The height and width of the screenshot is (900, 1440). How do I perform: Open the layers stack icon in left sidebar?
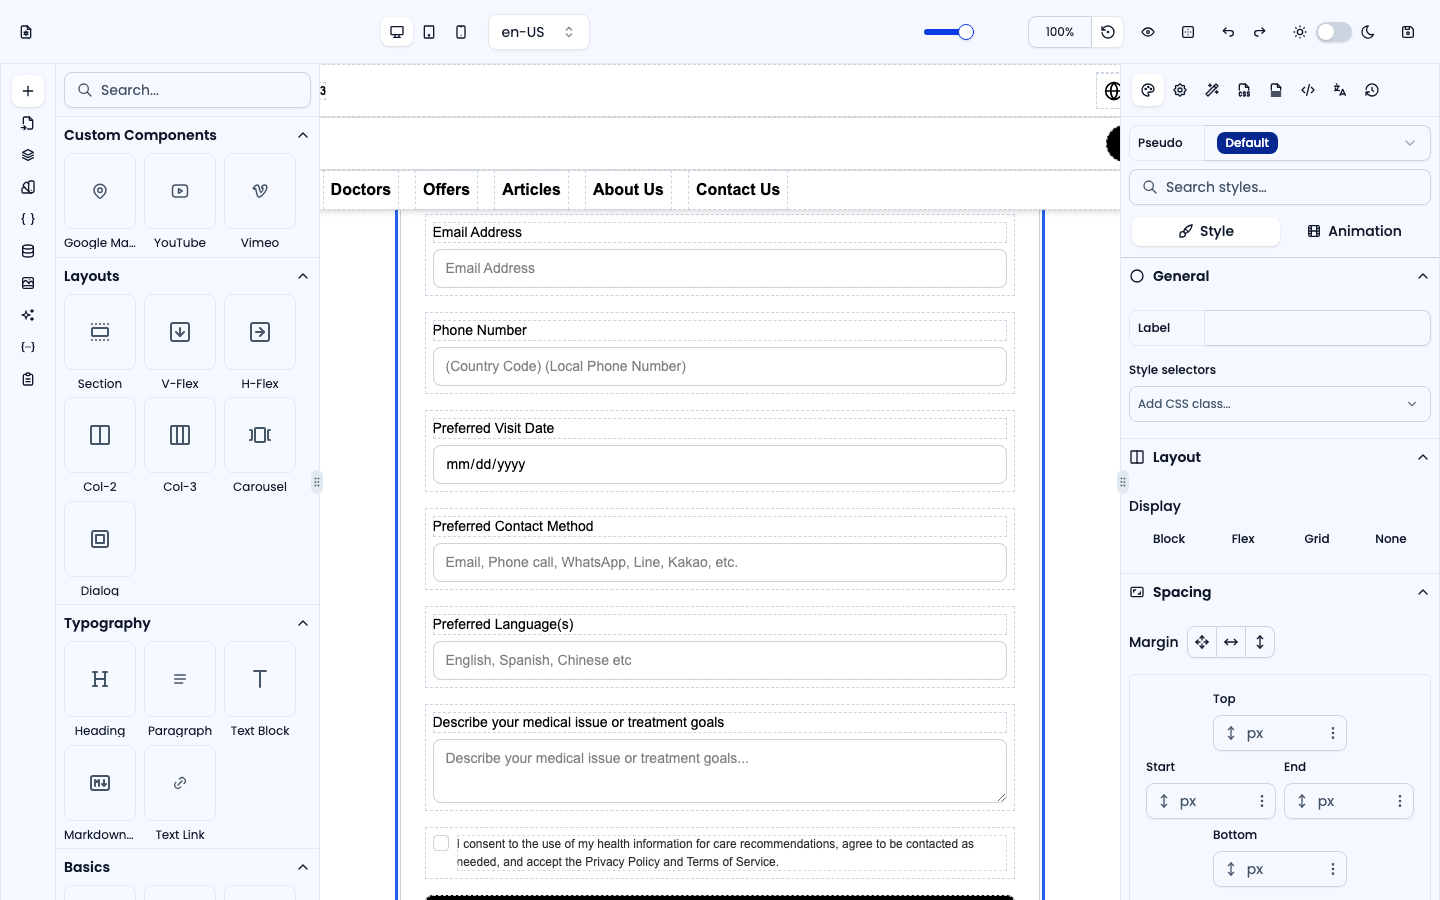(28, 155)
